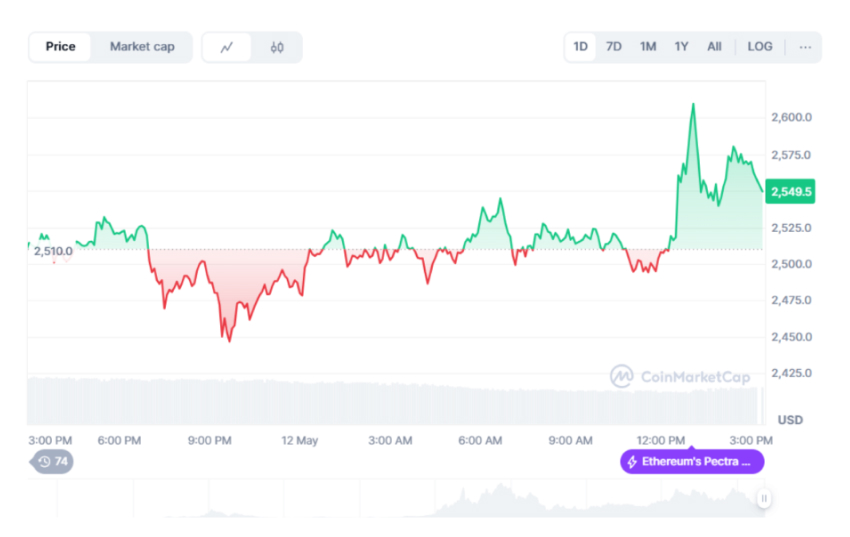Click the USD currency label
The width and height of the screenshot is (850, 537).
(790, 420)
